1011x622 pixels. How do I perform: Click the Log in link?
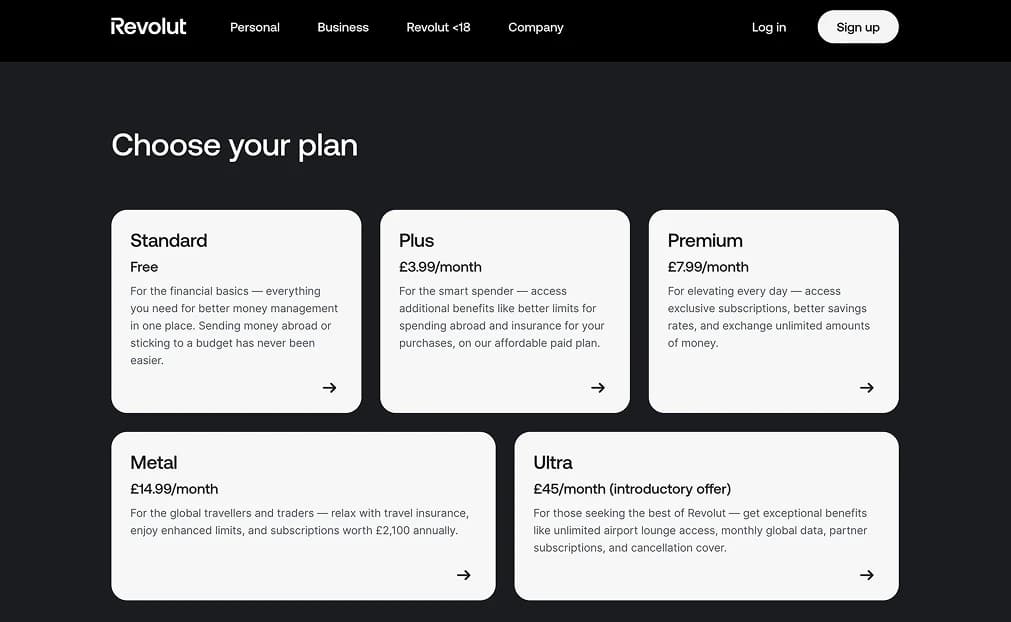[x=769, y=27]
